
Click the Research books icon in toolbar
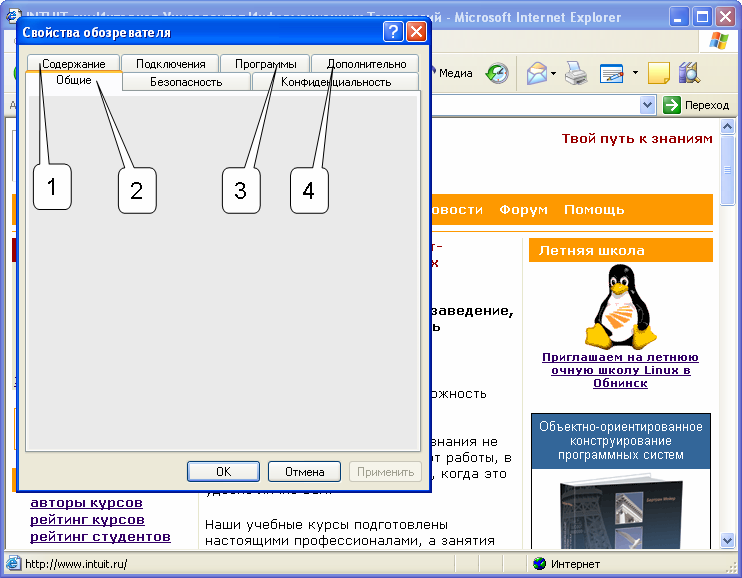(689, 73)
